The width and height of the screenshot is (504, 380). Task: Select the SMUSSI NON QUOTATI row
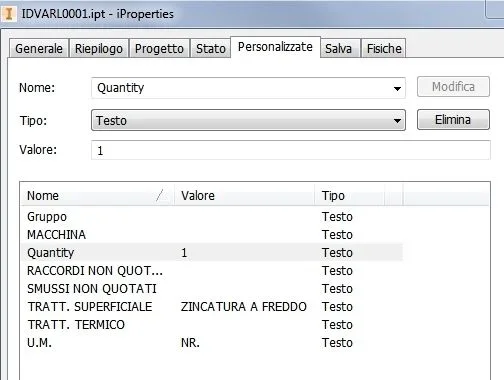pos(212,289)
